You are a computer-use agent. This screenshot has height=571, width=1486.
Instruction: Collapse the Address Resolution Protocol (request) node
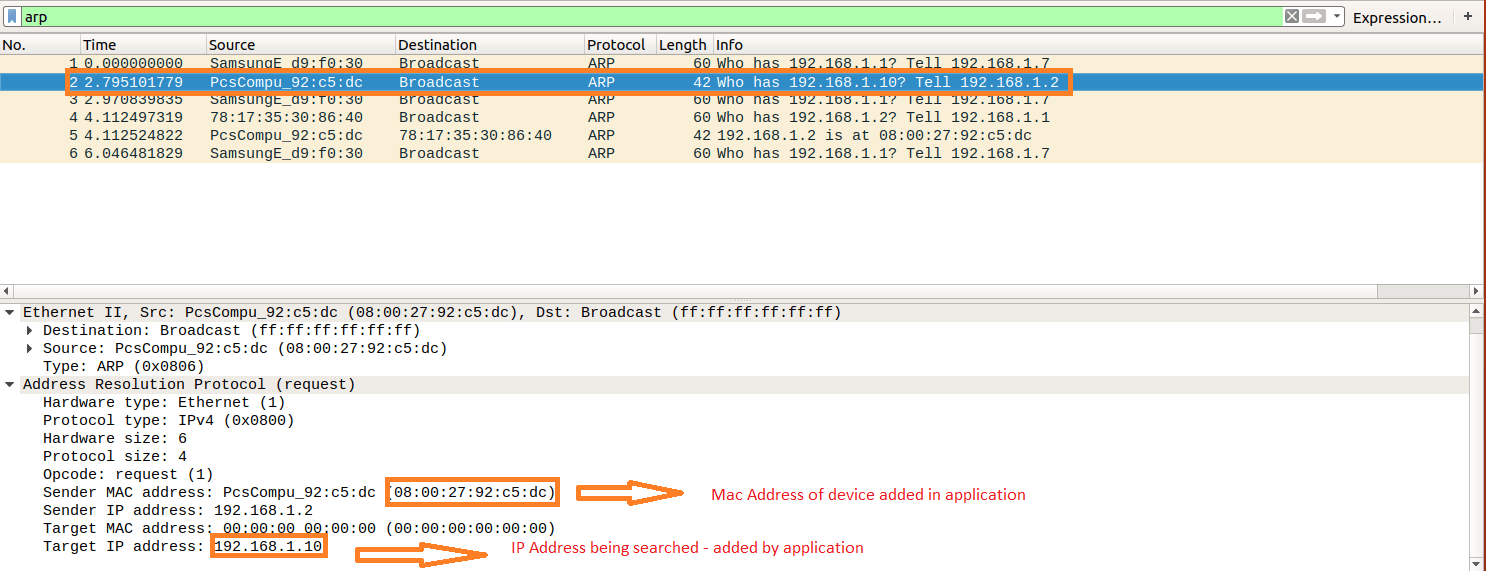10,385
